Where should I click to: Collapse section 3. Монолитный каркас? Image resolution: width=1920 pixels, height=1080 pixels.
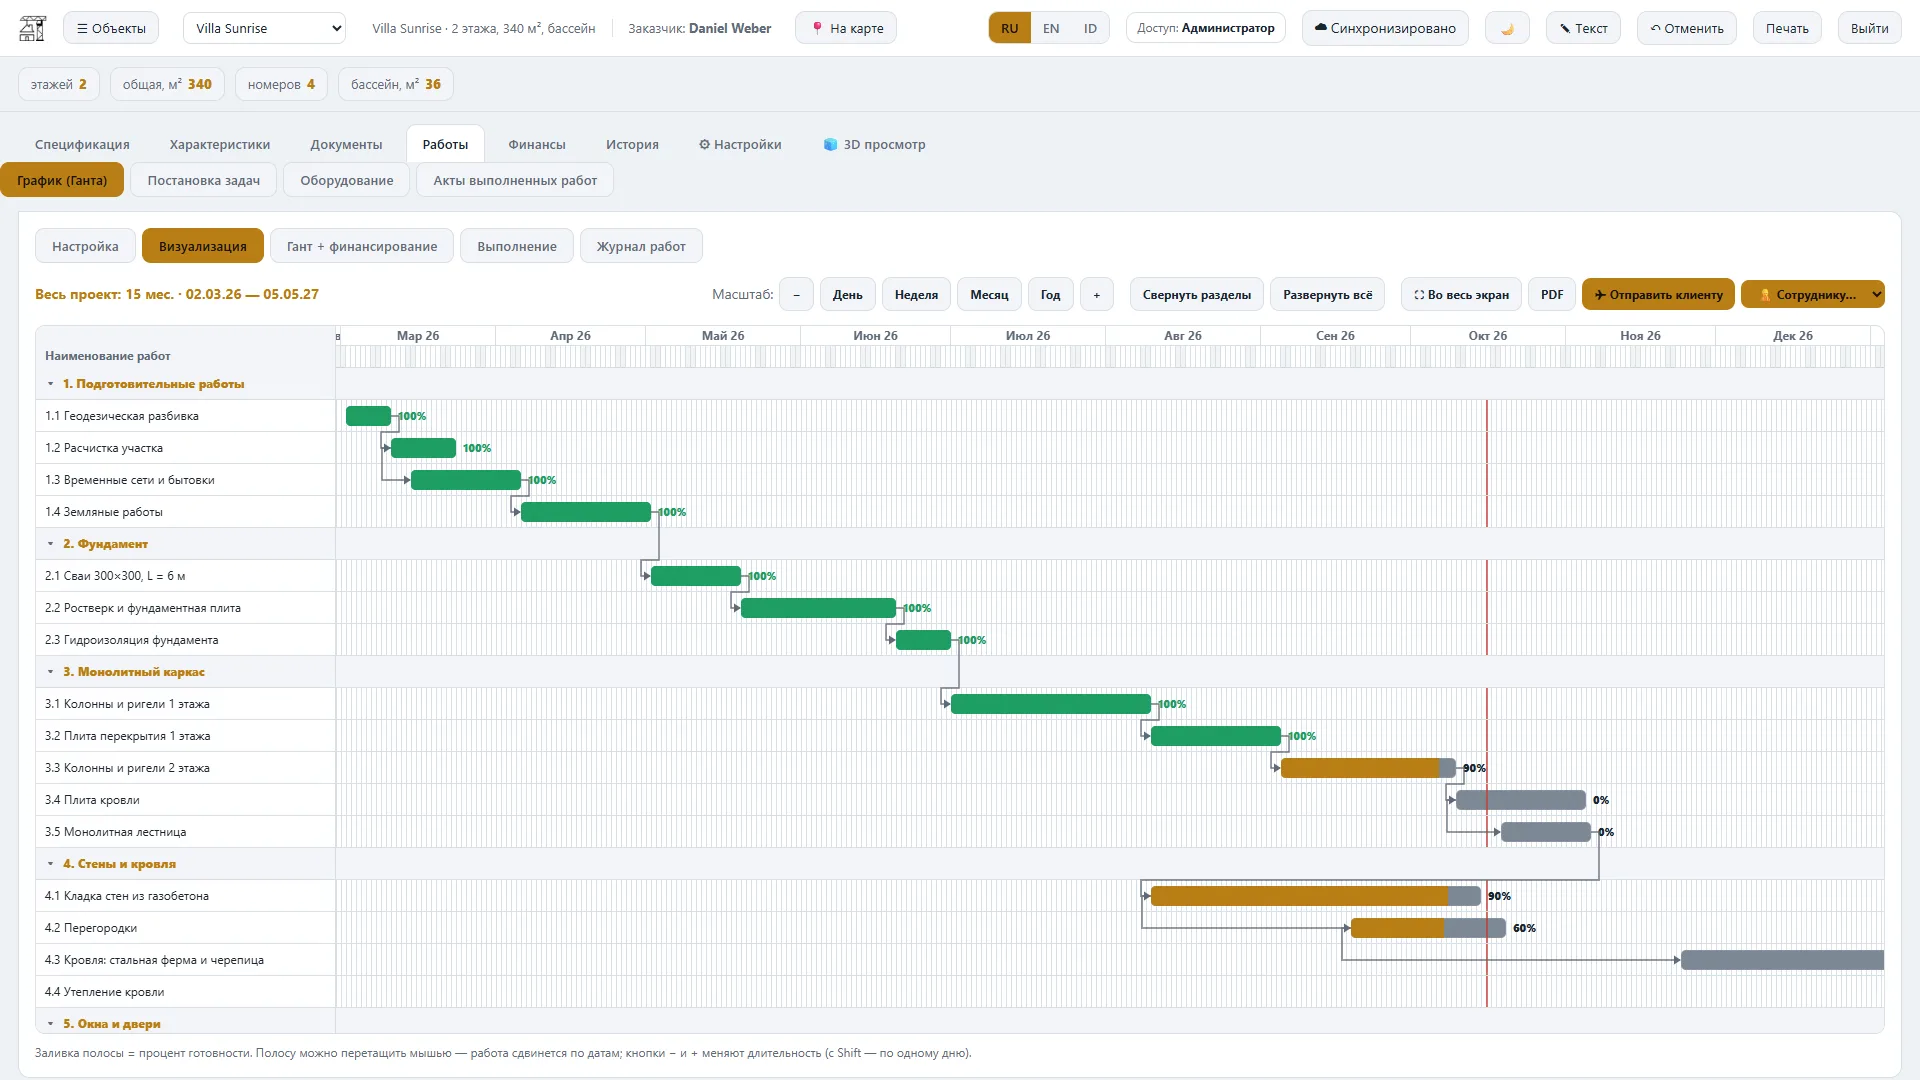click(51, 672)
